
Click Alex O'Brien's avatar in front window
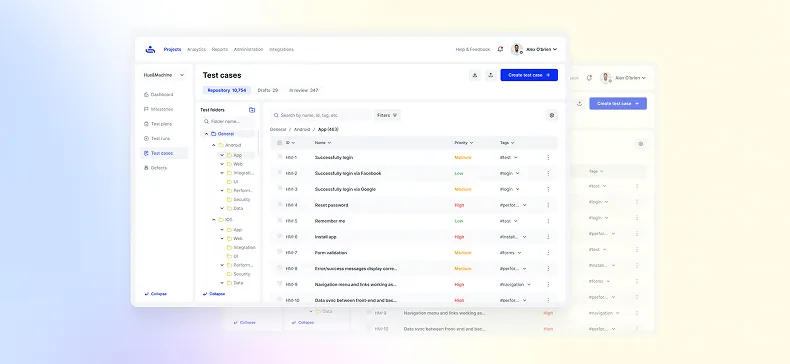click(517, 49)
